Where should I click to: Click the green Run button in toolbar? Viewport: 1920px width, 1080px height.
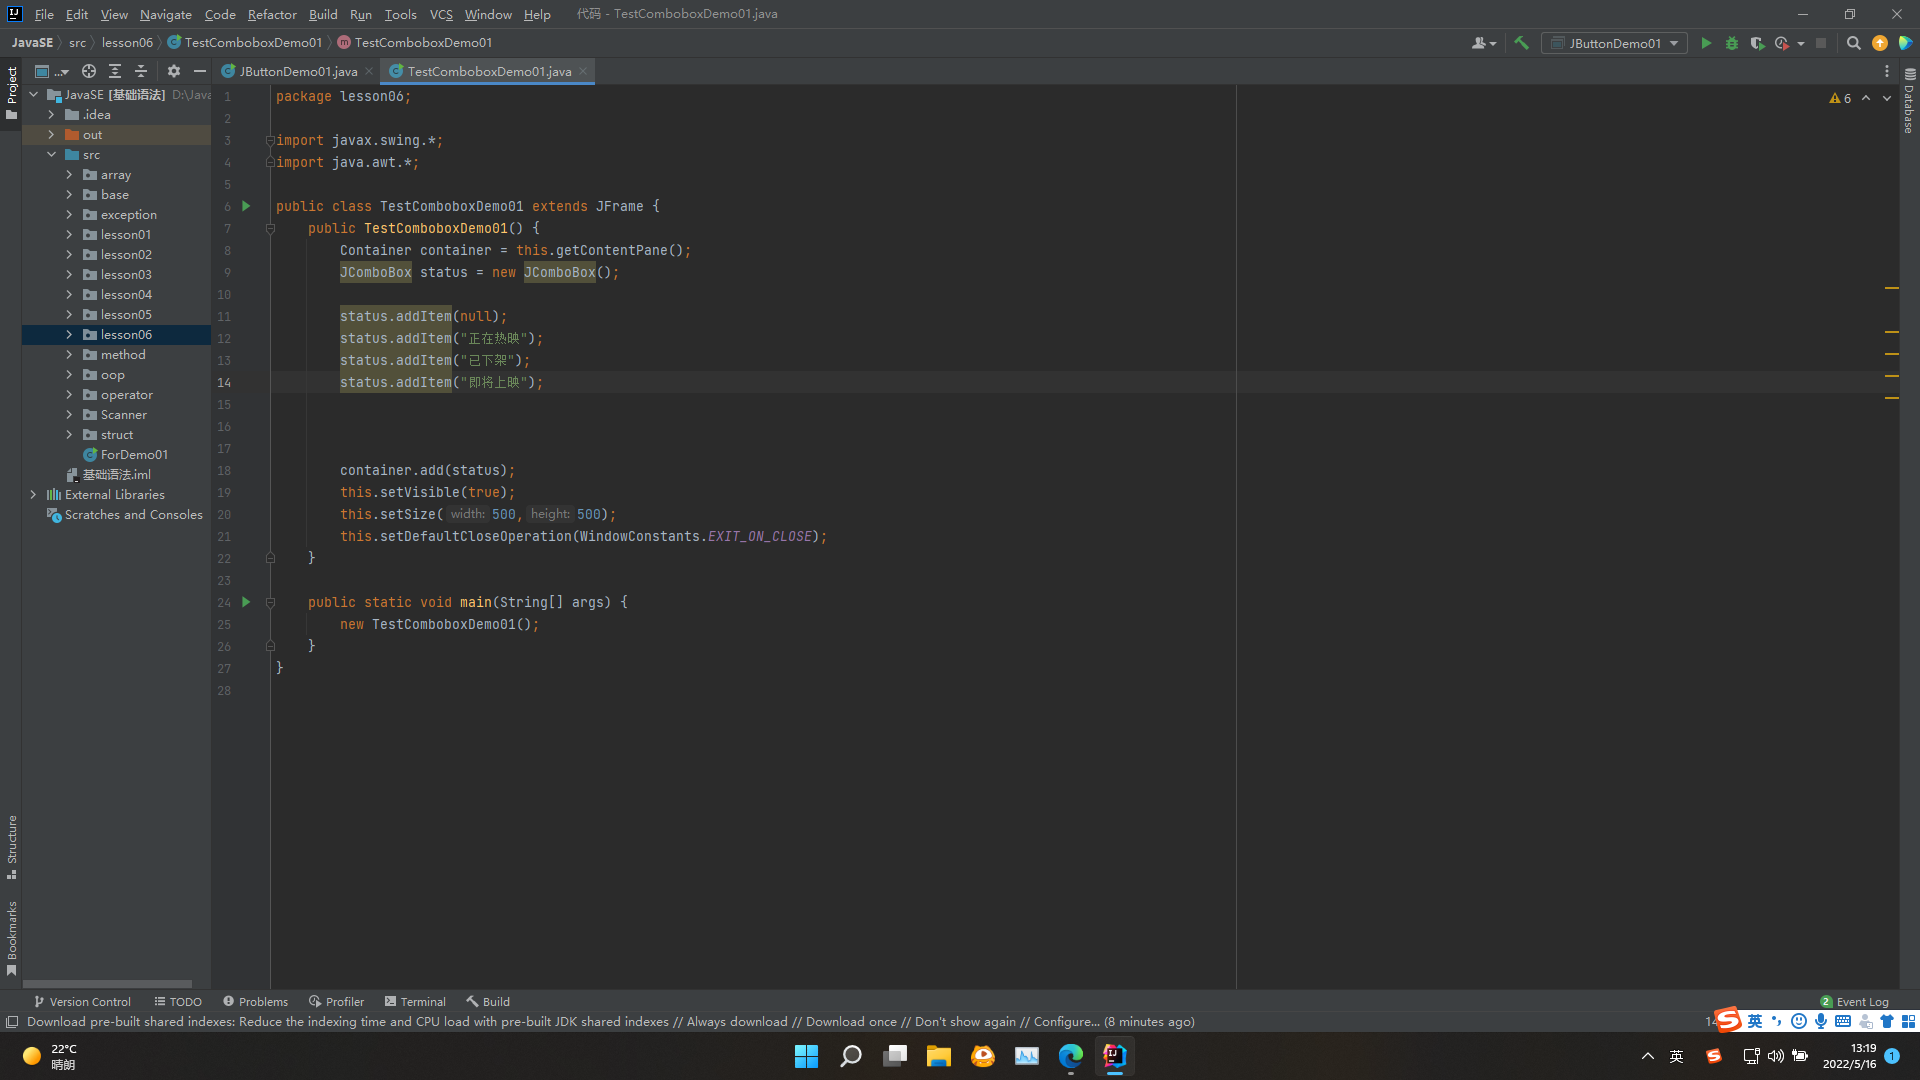1706,43
